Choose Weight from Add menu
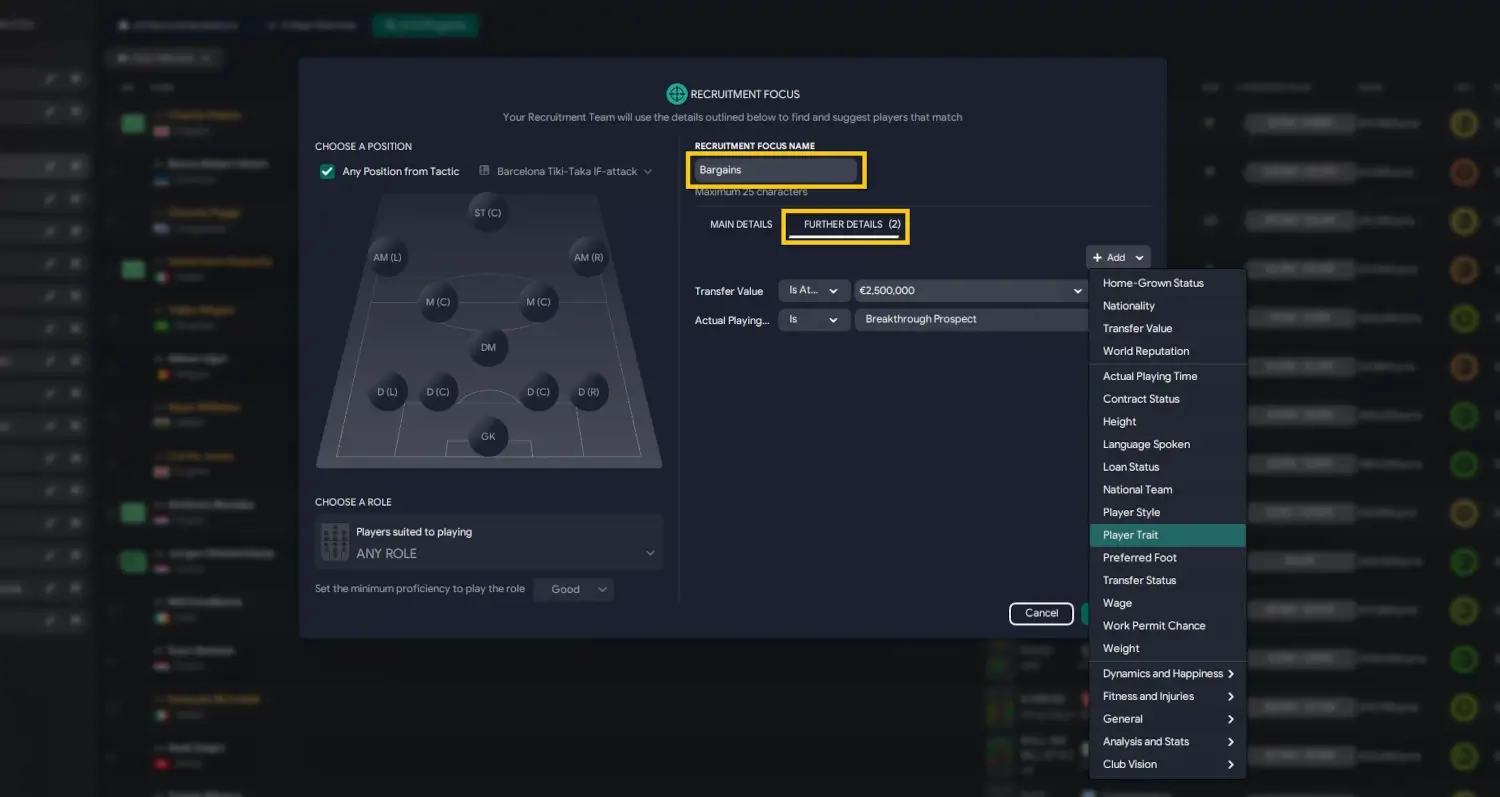 click(1167, 648)
